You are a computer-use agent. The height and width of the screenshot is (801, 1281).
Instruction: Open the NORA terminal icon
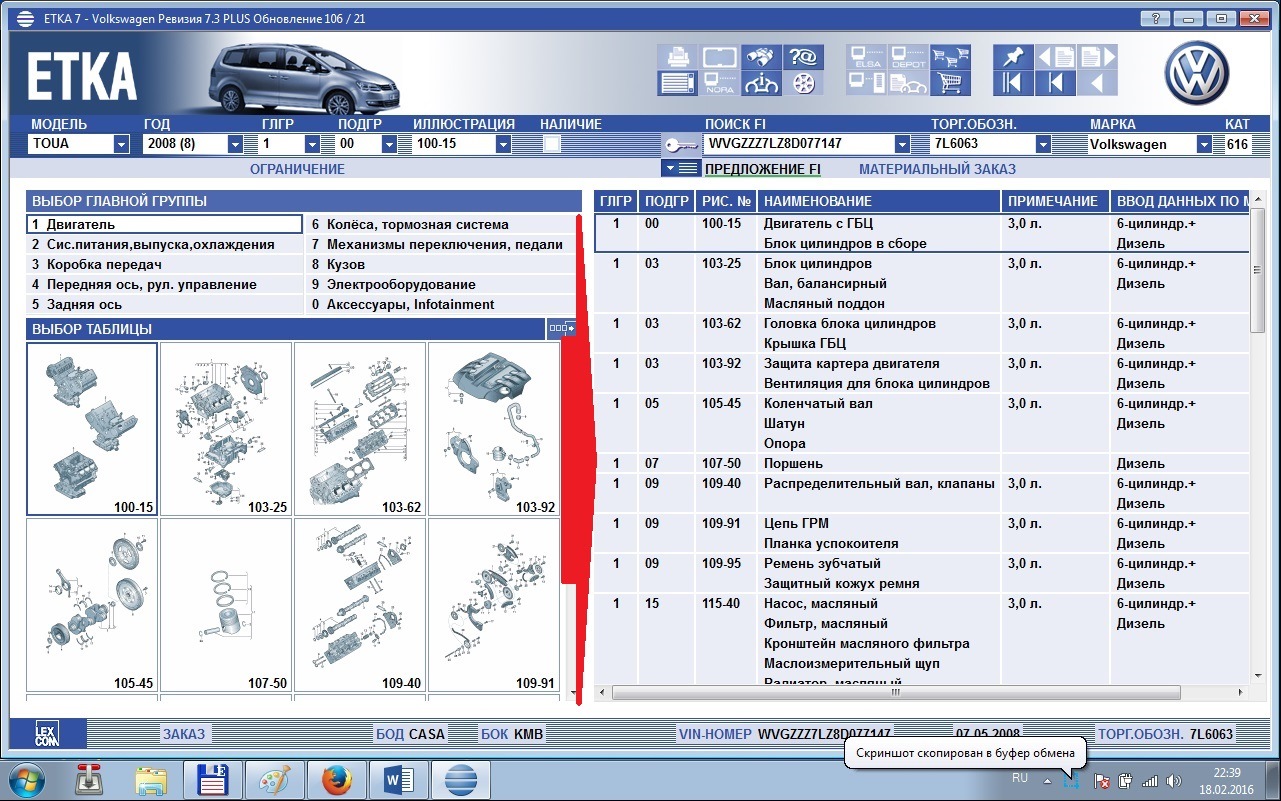tap(719, 83)
